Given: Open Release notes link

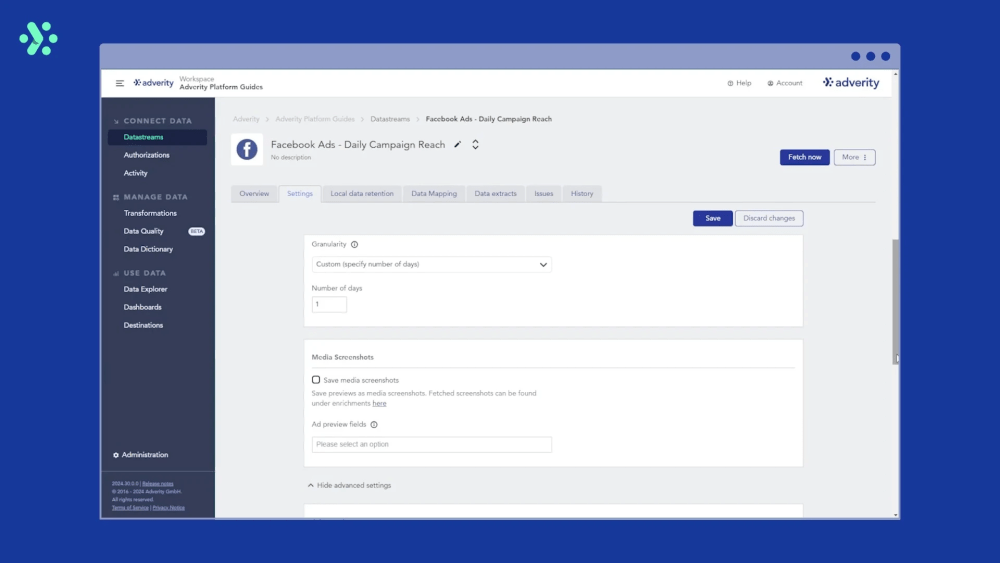Looking at the screenshot, I should click(x=158, y=484).
